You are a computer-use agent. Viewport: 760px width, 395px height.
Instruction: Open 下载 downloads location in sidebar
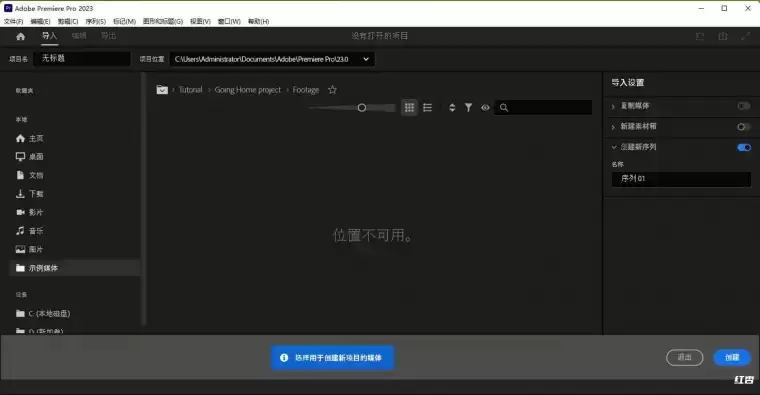30,194
